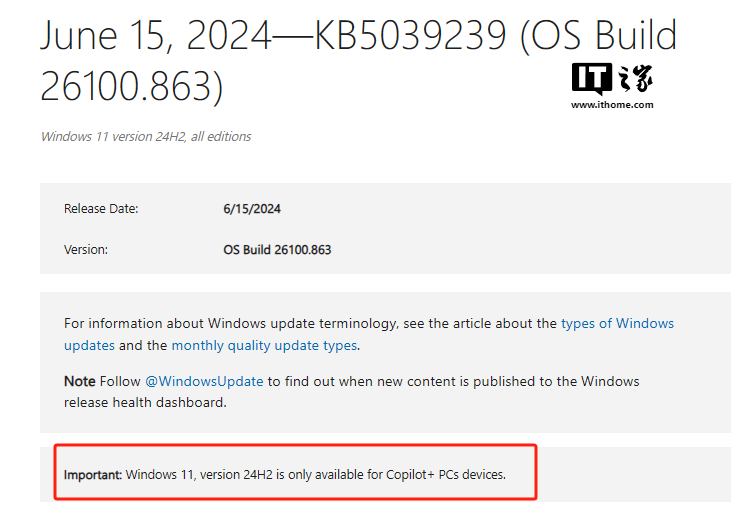The height and width of the screenshot is (514, 741).
Task: Click the bold "Note" label
Action: [80, 381]
